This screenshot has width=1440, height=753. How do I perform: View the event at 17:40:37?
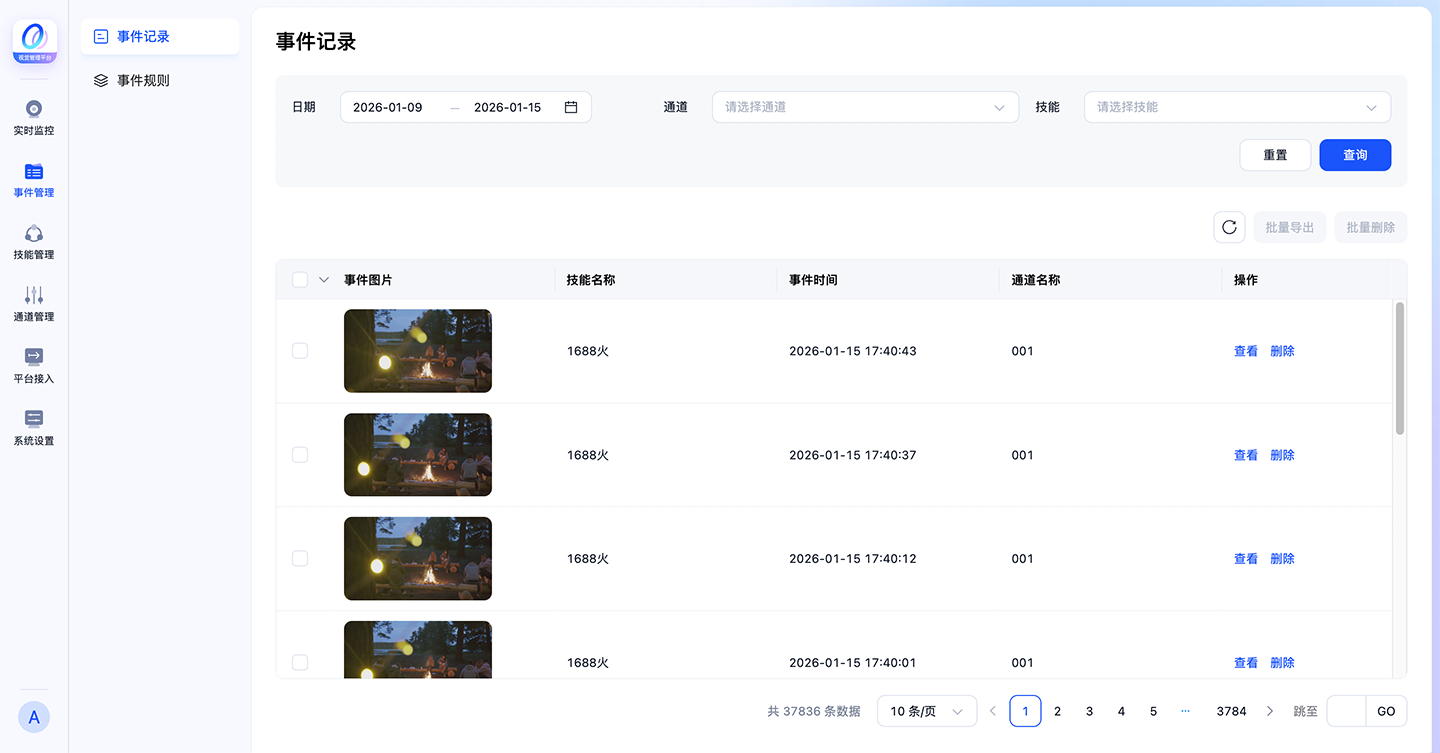pos(1246,455)
